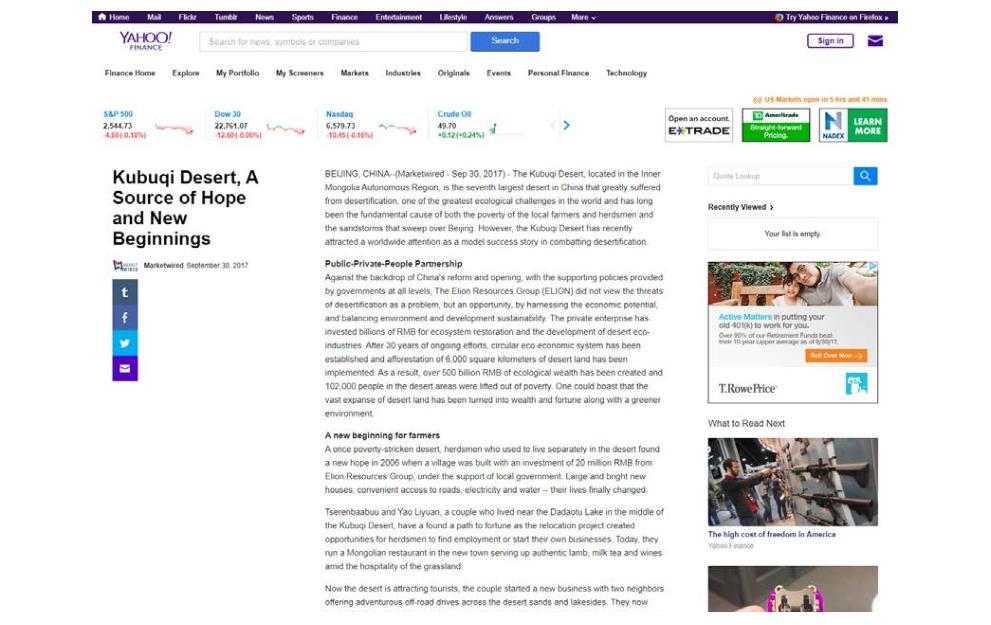Open the Originals tab
991x625 pixels.
click(454, 73)
